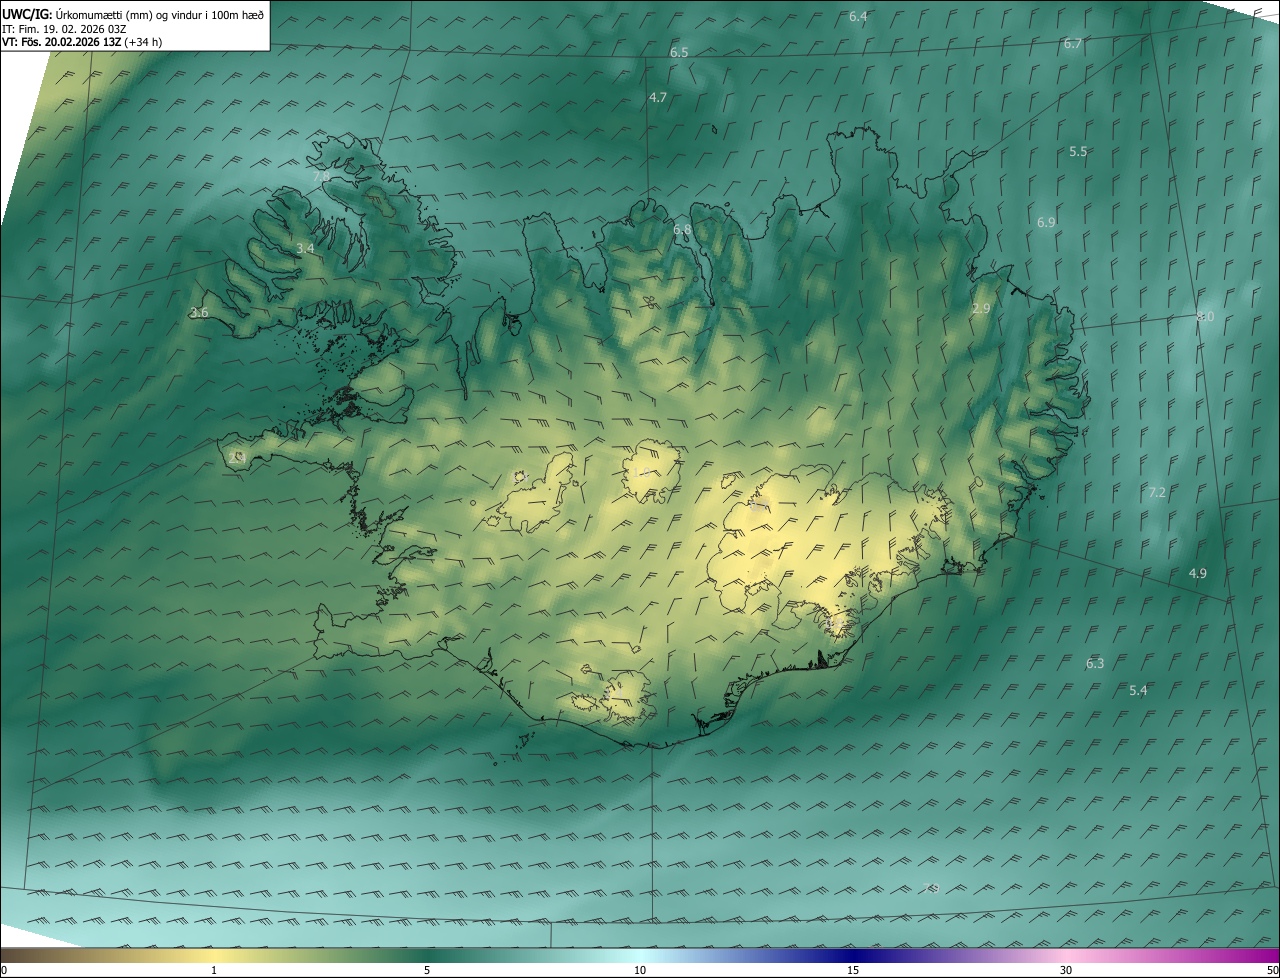Click the 5.5 value label on the map
The width and height of the screenshot is (1280, 978).
point(1078,151)
